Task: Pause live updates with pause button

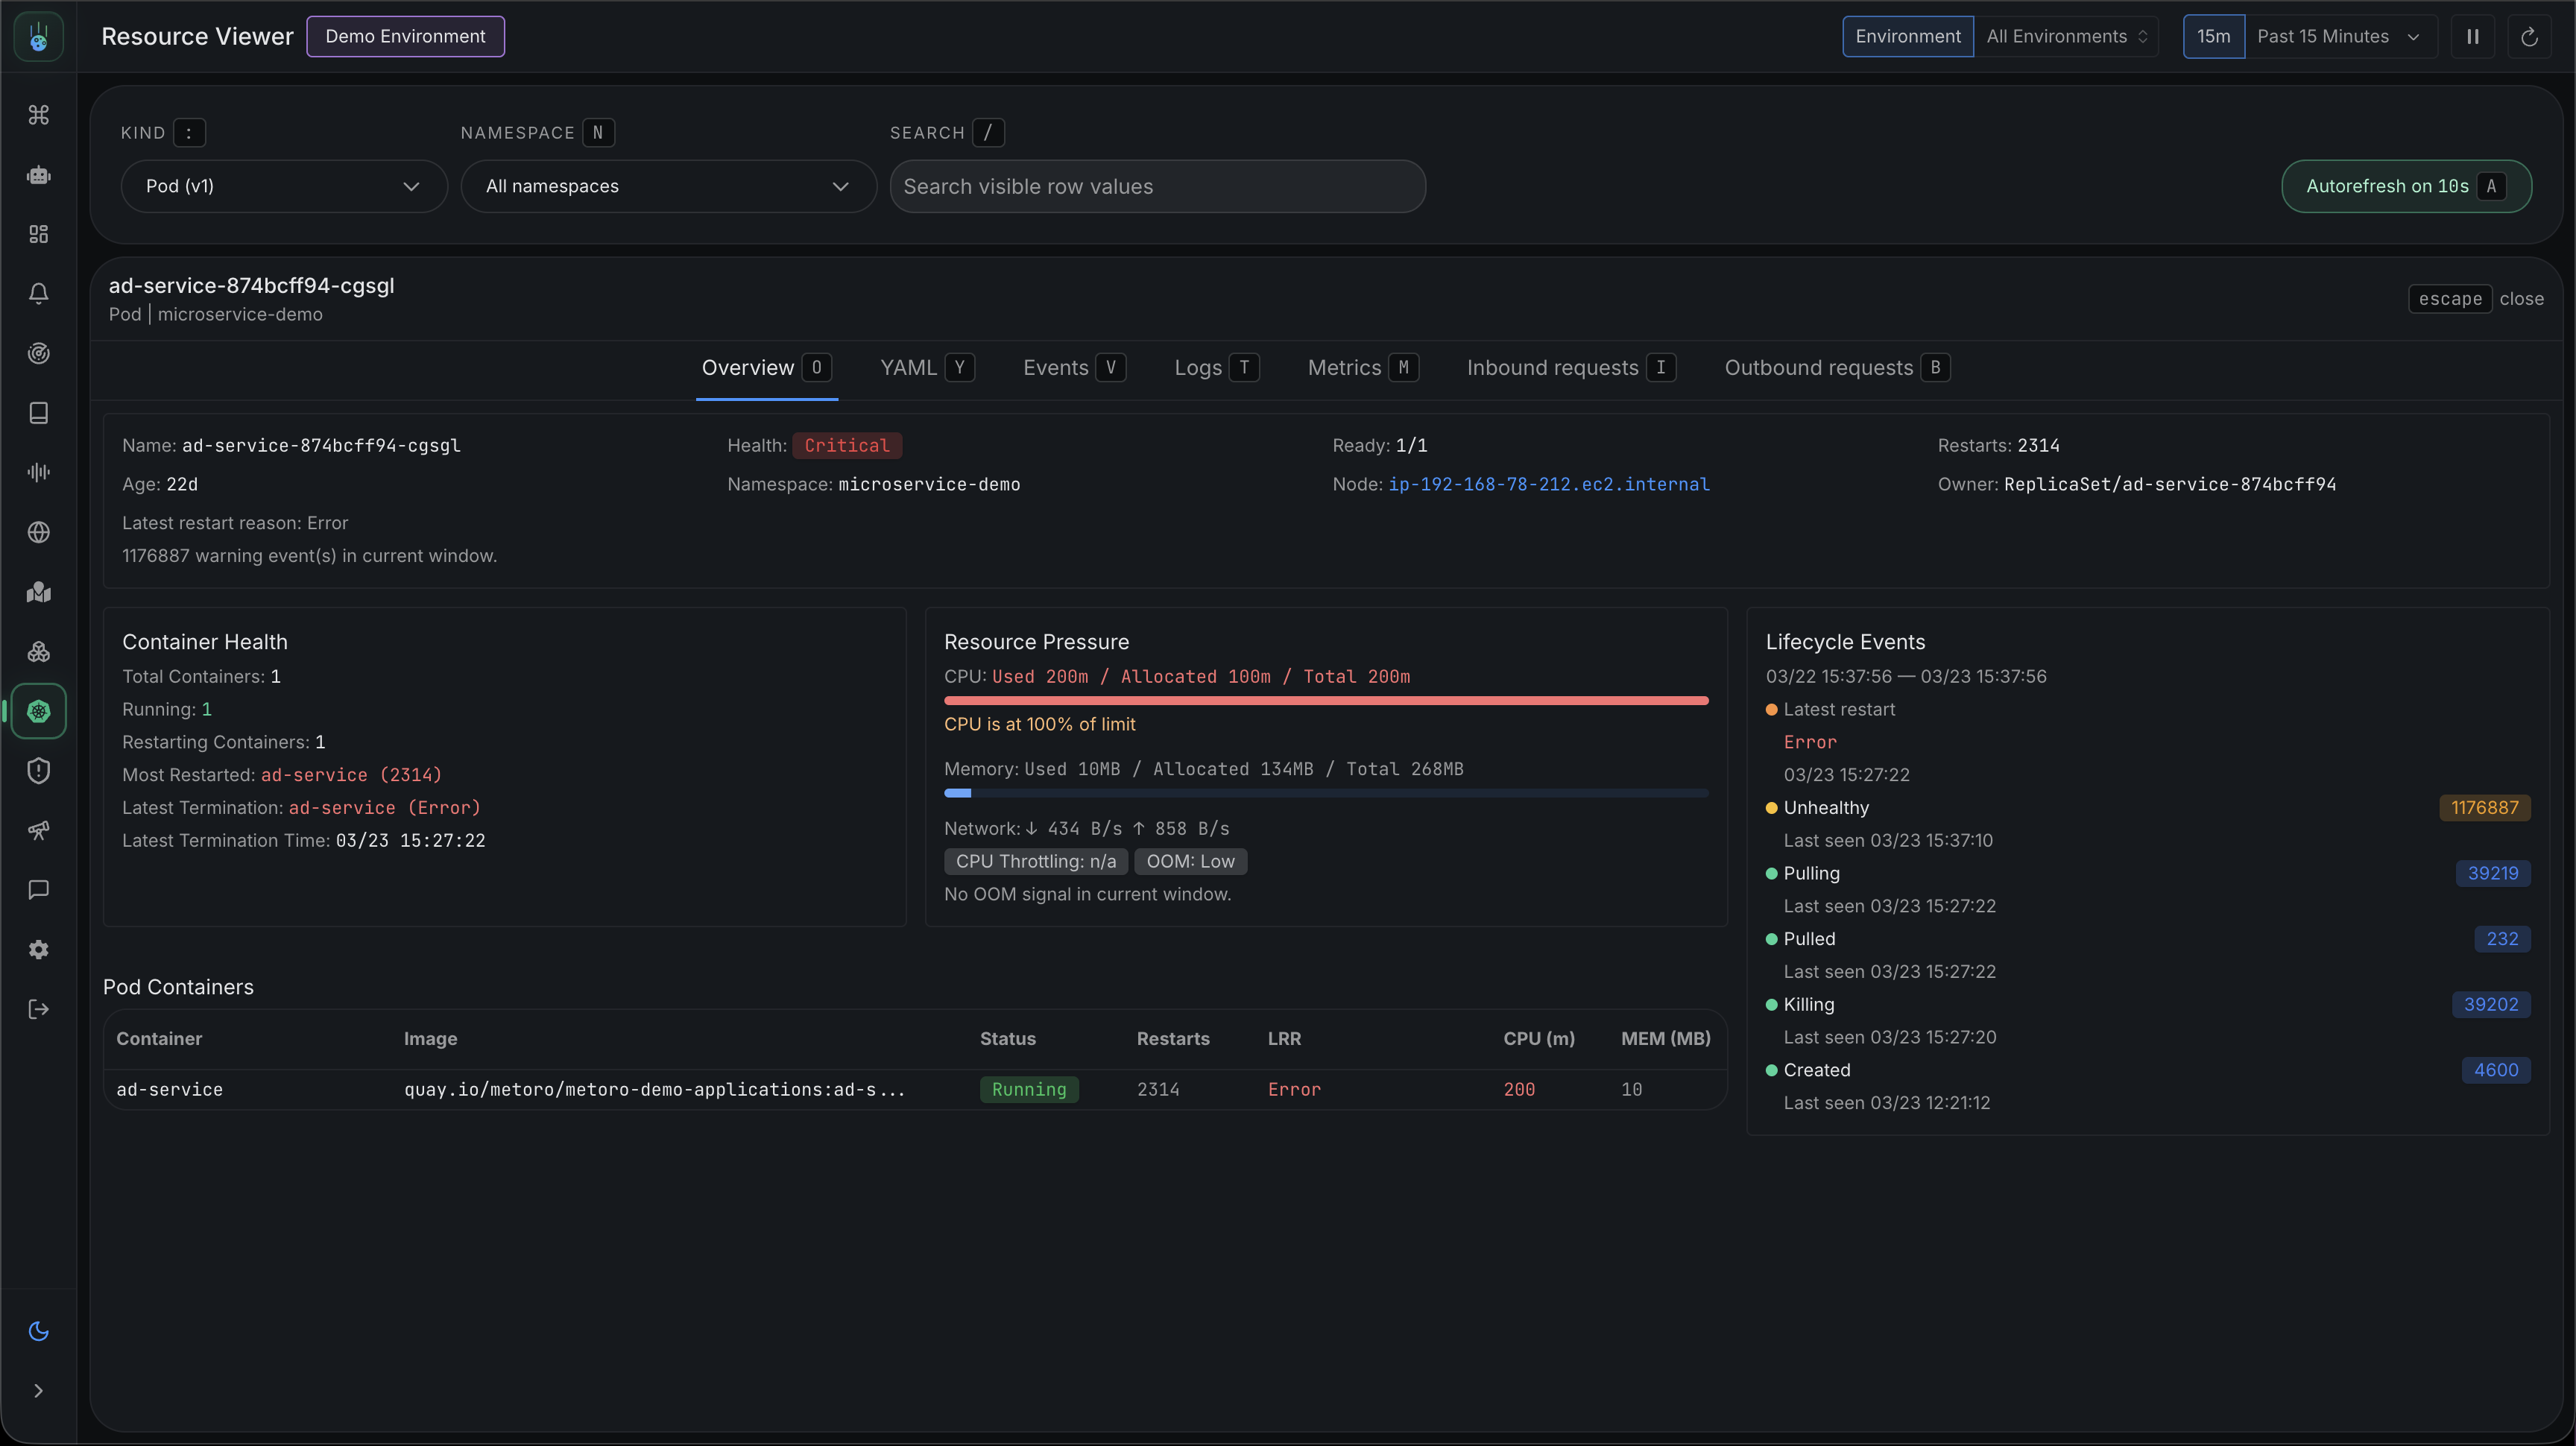Action: tap(2472, 37)
